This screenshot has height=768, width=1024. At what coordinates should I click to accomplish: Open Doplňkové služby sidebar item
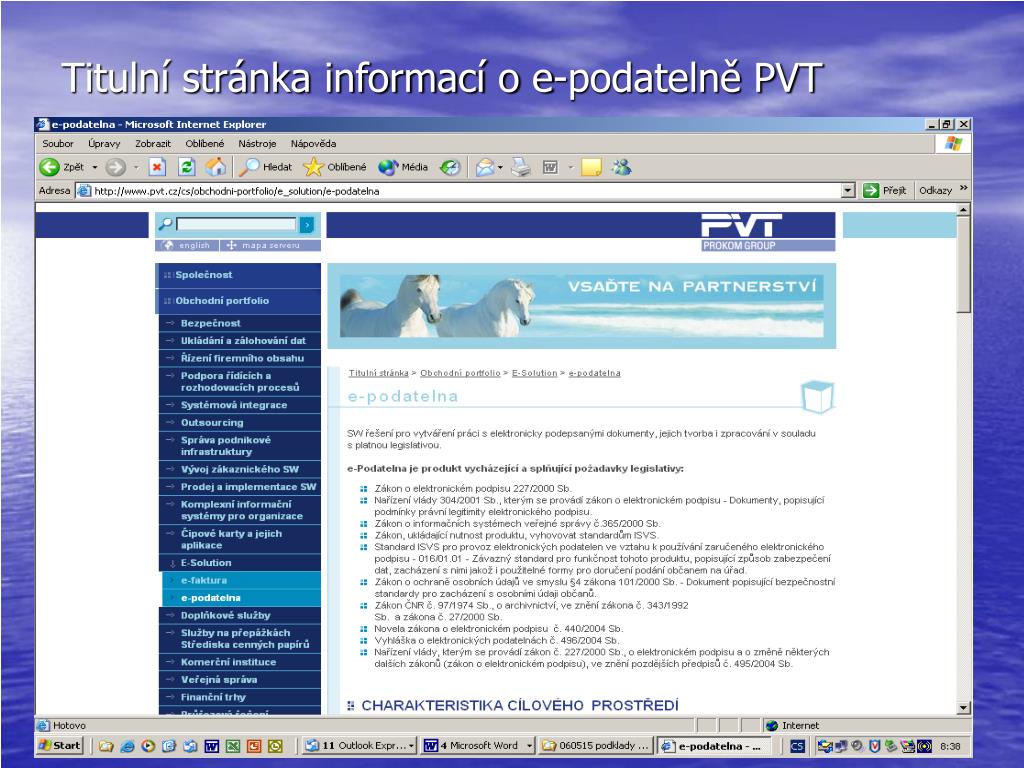coord(240,615)
